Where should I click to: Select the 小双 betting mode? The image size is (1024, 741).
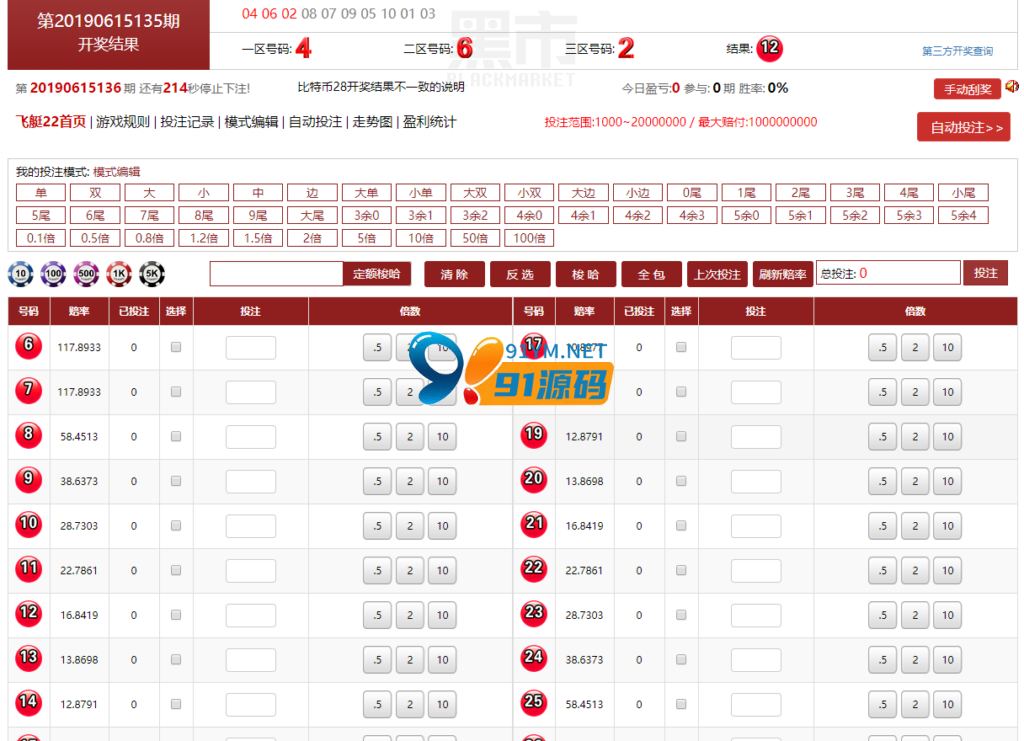pyautogui.click(x=529, y=193)
